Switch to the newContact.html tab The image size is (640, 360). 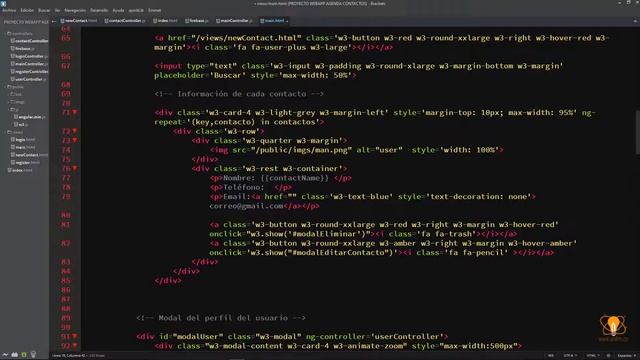coord(79,20)
